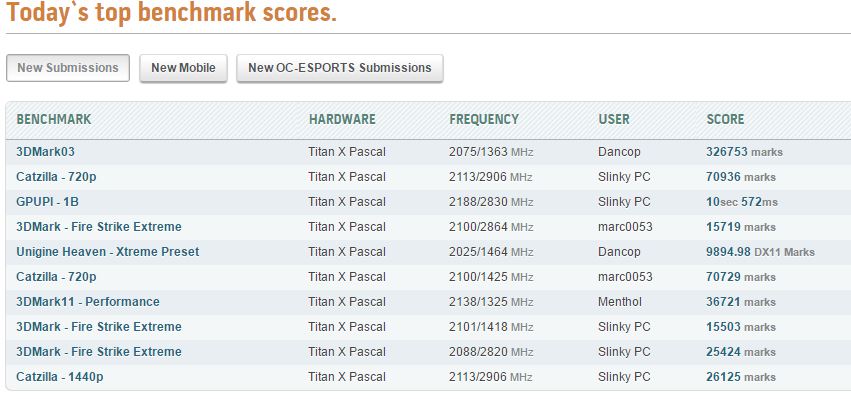Screen dimensions: 851x399
Task: Click Titan X Pascal in Unigine Heaven row
Action: point(347,252)
